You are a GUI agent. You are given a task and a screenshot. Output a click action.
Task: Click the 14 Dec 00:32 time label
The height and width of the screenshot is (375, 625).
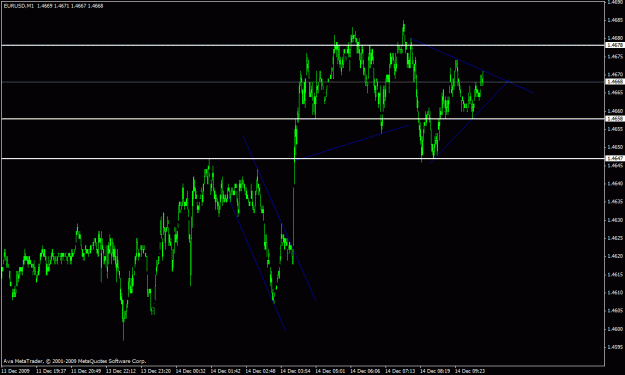[191, 371]
